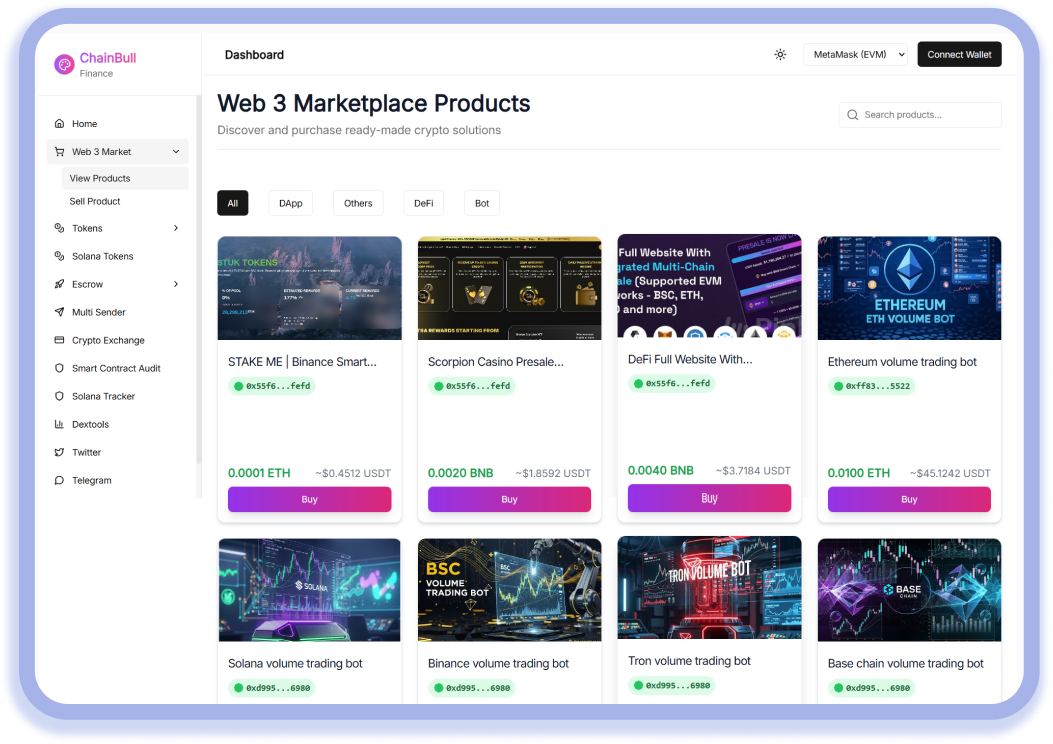
Task: Open the MetaMask (EVM) wallet dropdown
Action: (855, 55)
